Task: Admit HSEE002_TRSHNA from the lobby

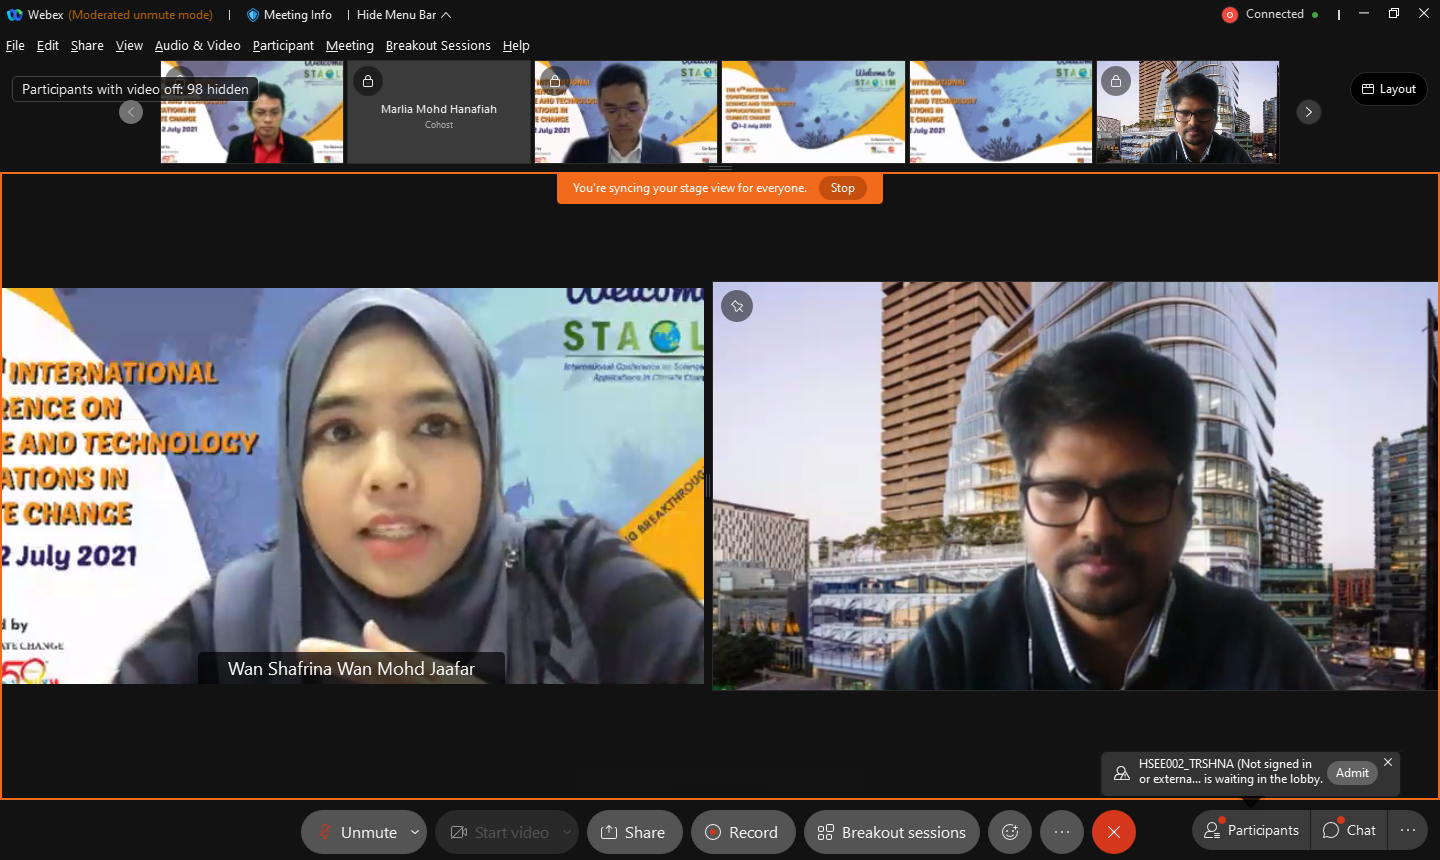Action: point(1352,773)
